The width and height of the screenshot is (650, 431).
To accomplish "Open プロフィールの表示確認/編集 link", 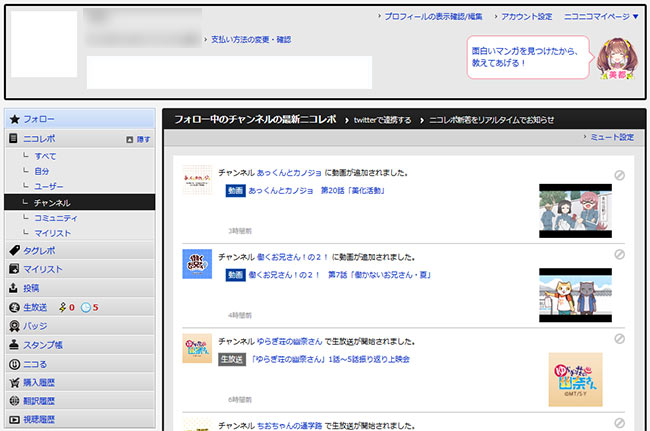I will (433, 17).
